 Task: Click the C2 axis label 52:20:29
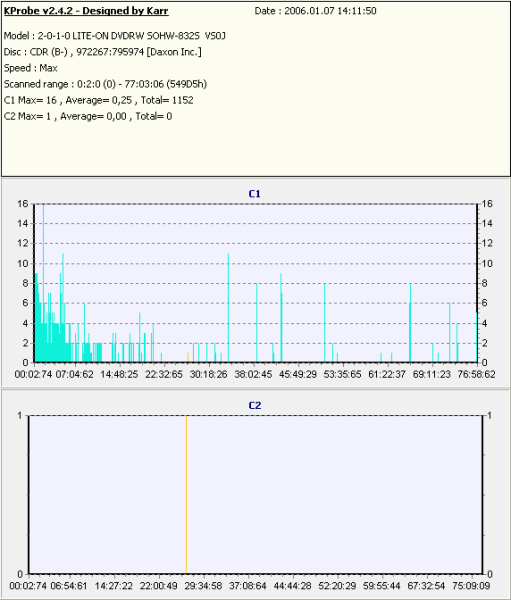[x=337, y=586]
